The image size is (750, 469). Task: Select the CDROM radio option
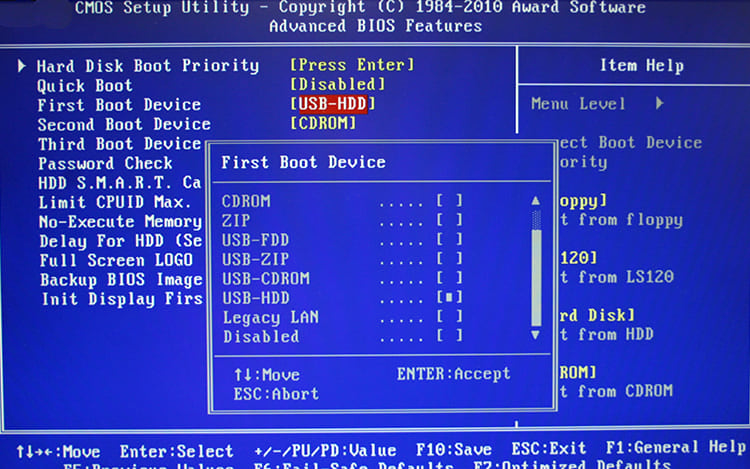[x=449, y=201]
